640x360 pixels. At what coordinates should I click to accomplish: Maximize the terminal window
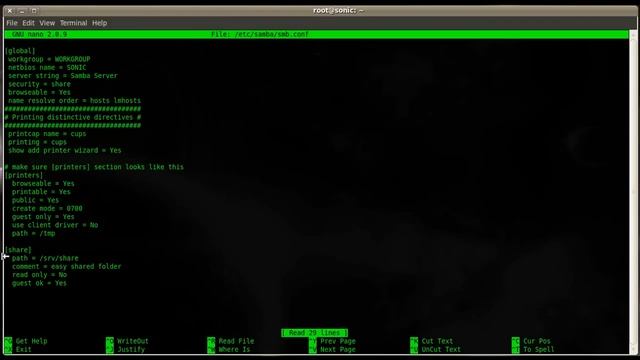tap(34, 11)
